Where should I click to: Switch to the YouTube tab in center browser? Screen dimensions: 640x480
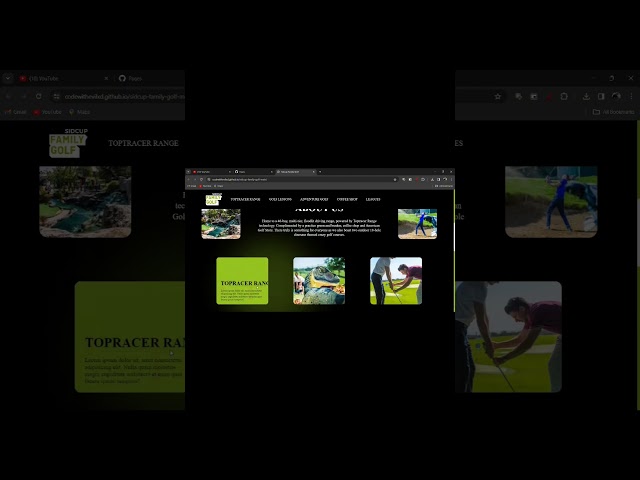(x=210, y=172)
